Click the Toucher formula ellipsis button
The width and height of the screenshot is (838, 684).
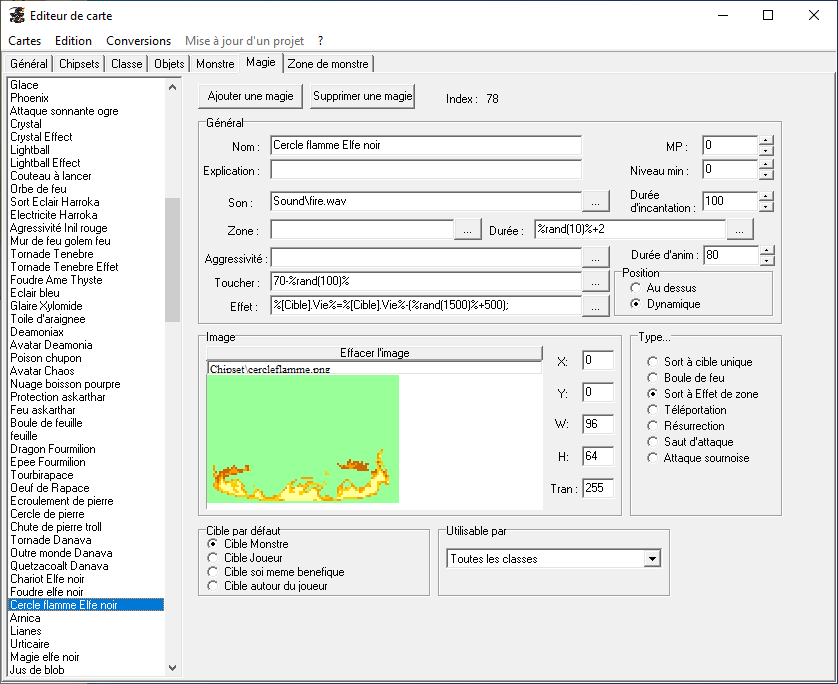[x=595, y=283]
